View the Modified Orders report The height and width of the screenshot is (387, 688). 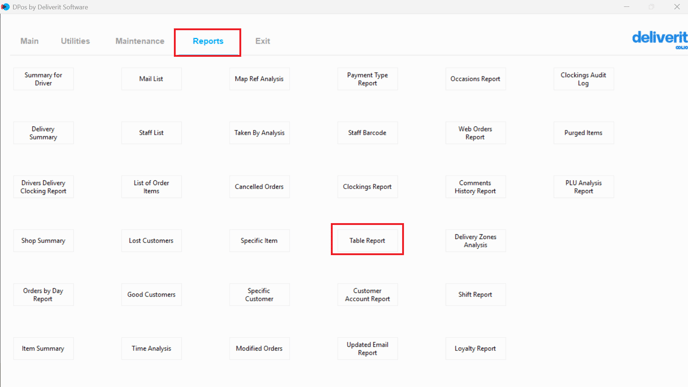click(259, 348)
